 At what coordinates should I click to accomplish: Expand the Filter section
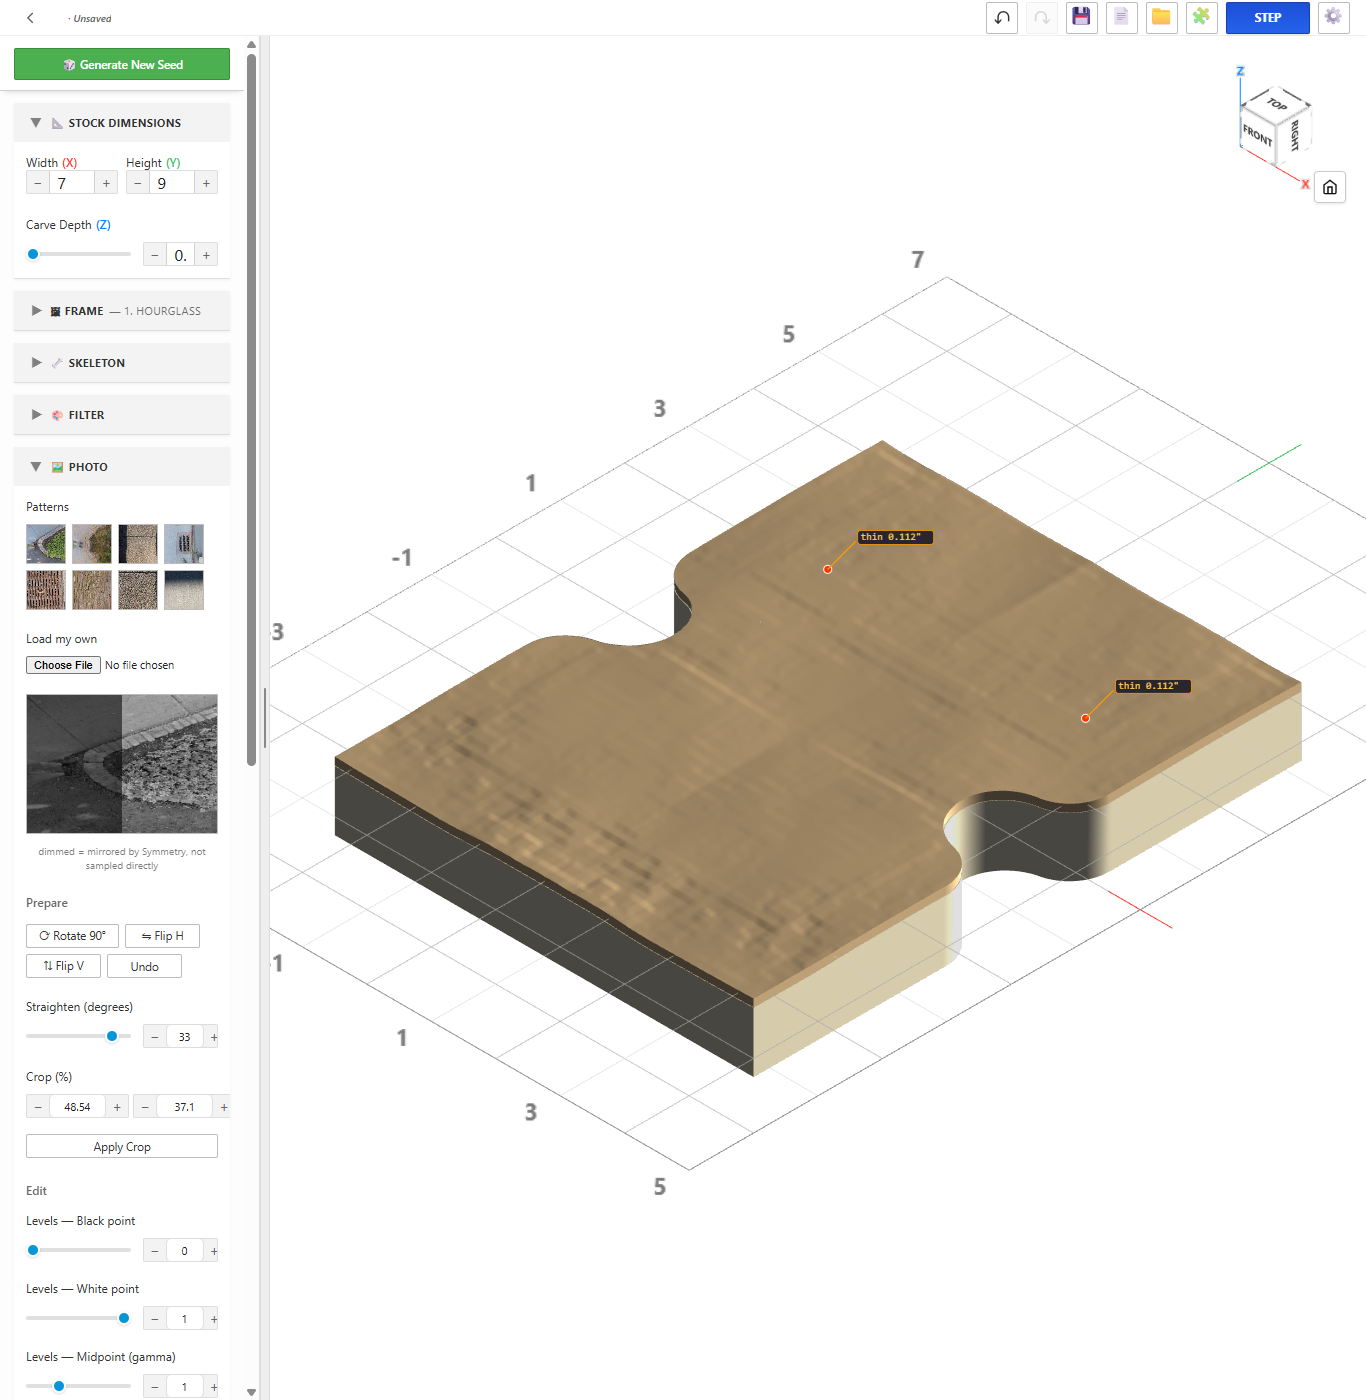(x=122, y=415)
